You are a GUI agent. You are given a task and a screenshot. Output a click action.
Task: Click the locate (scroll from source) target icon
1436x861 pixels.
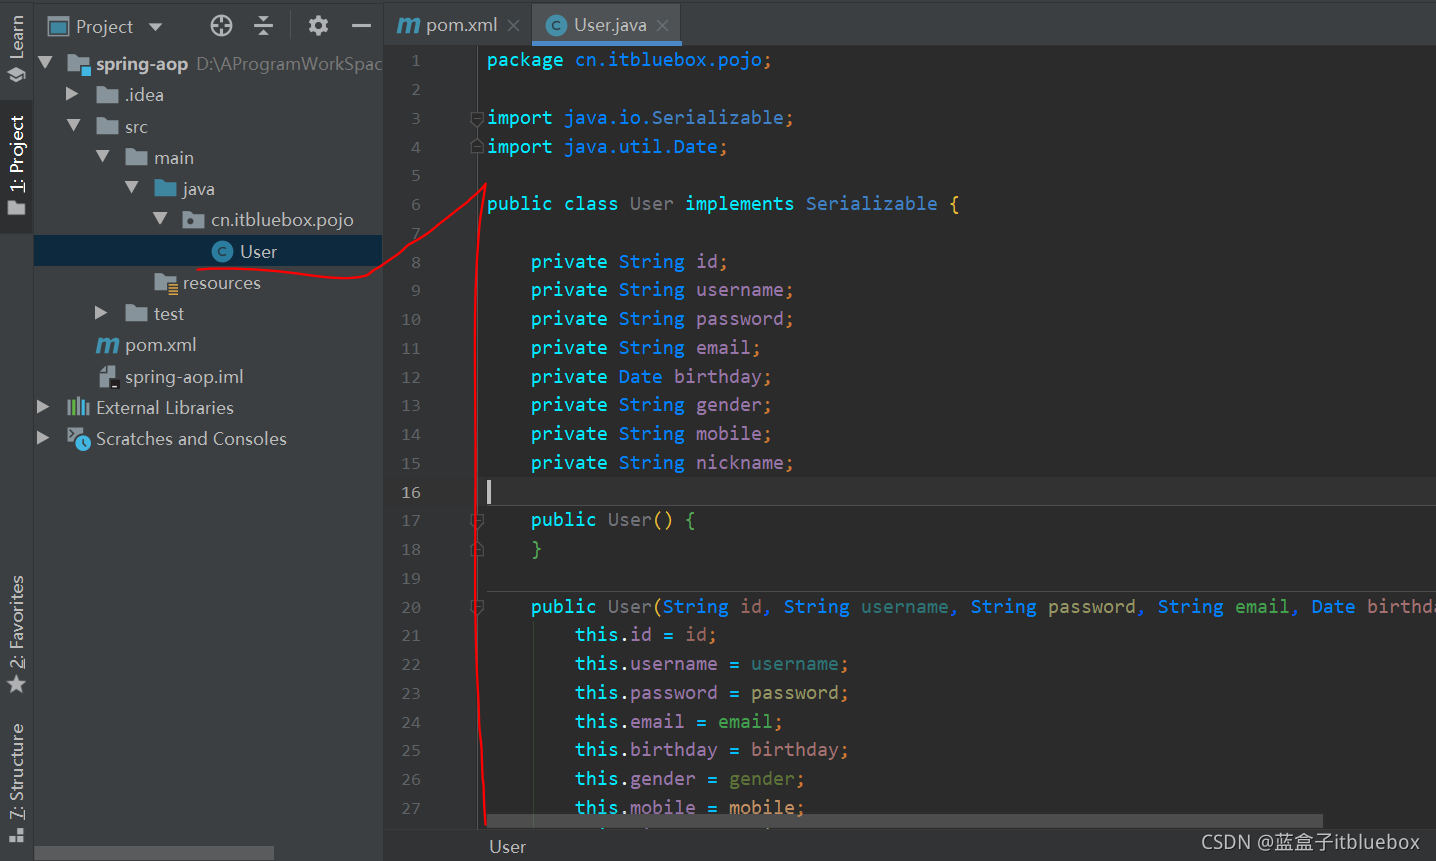point(222,26)
